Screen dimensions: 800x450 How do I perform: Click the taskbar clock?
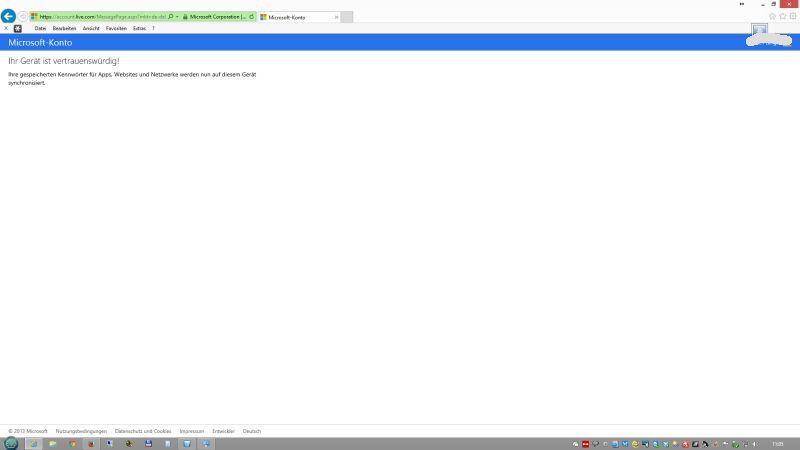pyautogui.click(x=778, y=444)
